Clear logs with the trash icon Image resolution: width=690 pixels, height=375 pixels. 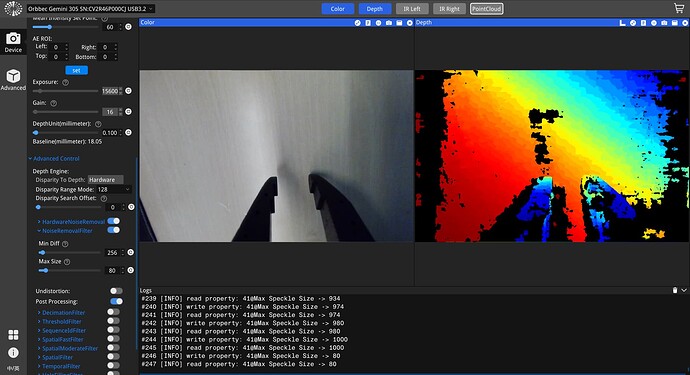tap(675, 290)
